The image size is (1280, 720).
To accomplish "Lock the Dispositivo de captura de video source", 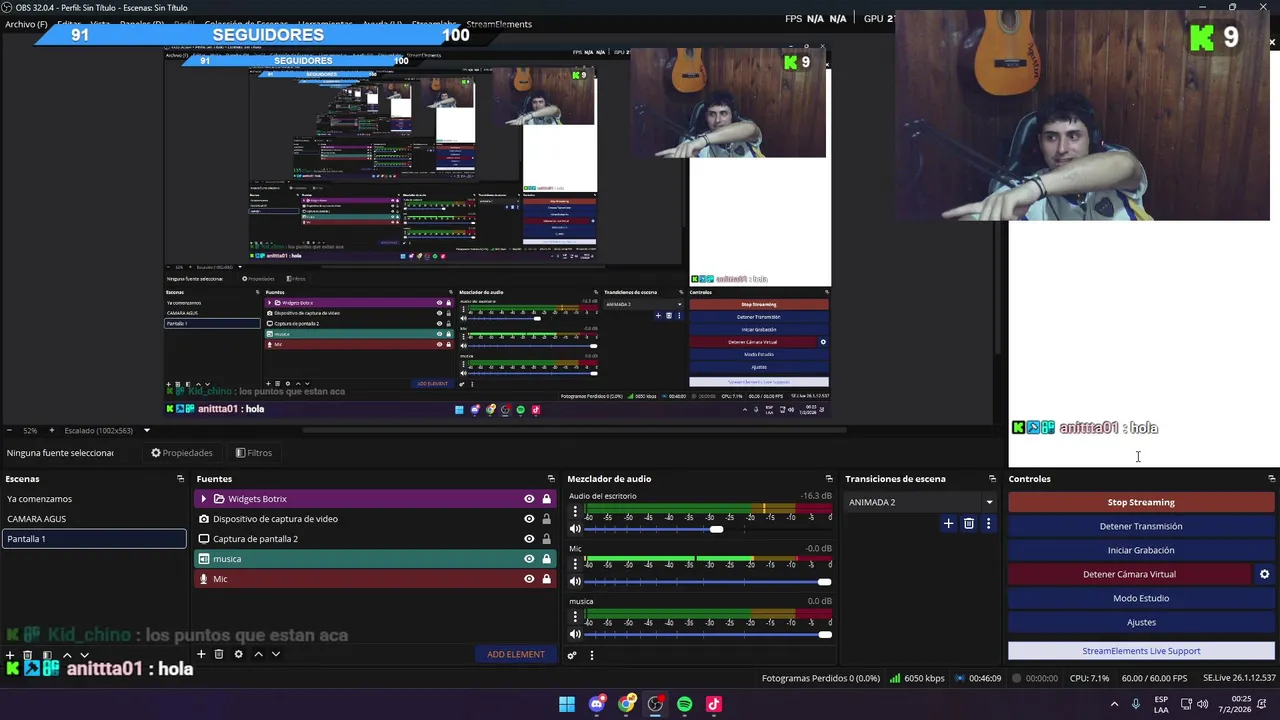I will pos(546,519).
